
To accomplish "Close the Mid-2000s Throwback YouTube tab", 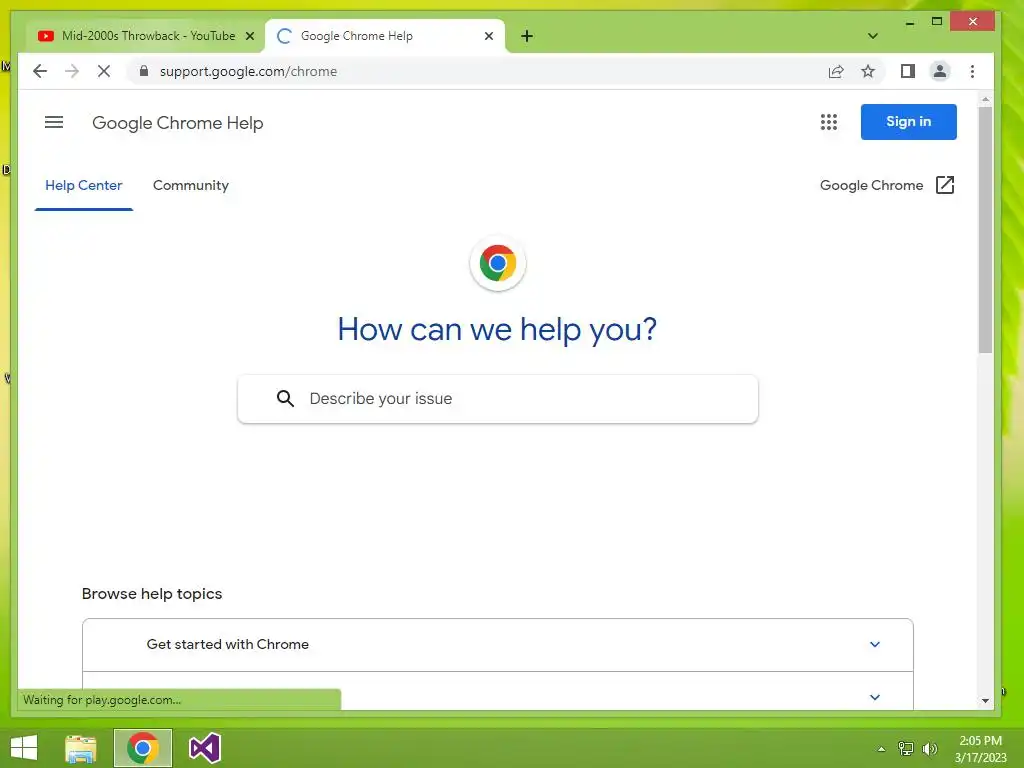I will pos(249,37).
